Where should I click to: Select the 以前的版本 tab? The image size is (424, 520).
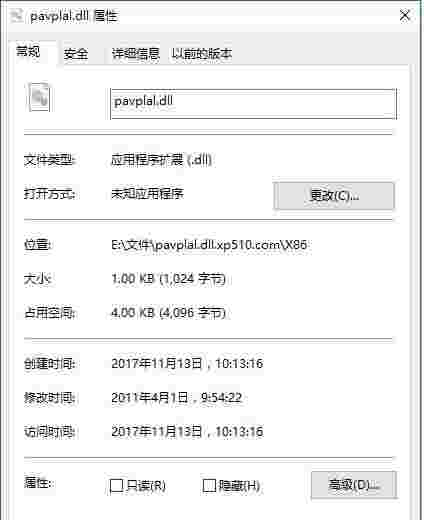click(202, 53)
